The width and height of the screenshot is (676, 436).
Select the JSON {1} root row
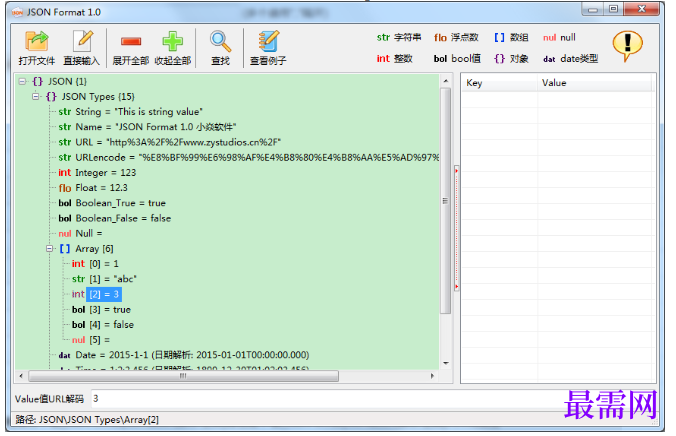pyautogui.click(x=67, y=81)
